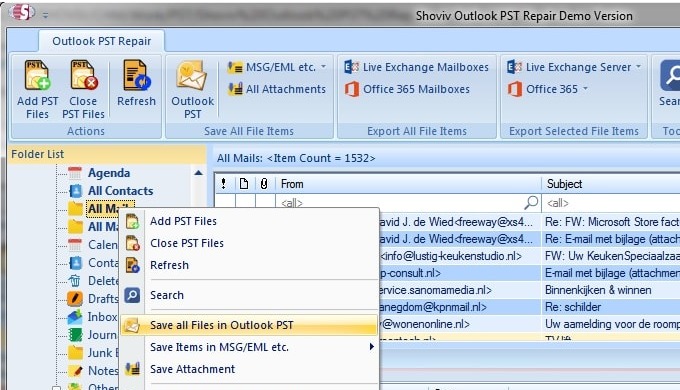Sort by attachment paperclip column
Viewport: 680px width, 390px height.
pos(264,184)
